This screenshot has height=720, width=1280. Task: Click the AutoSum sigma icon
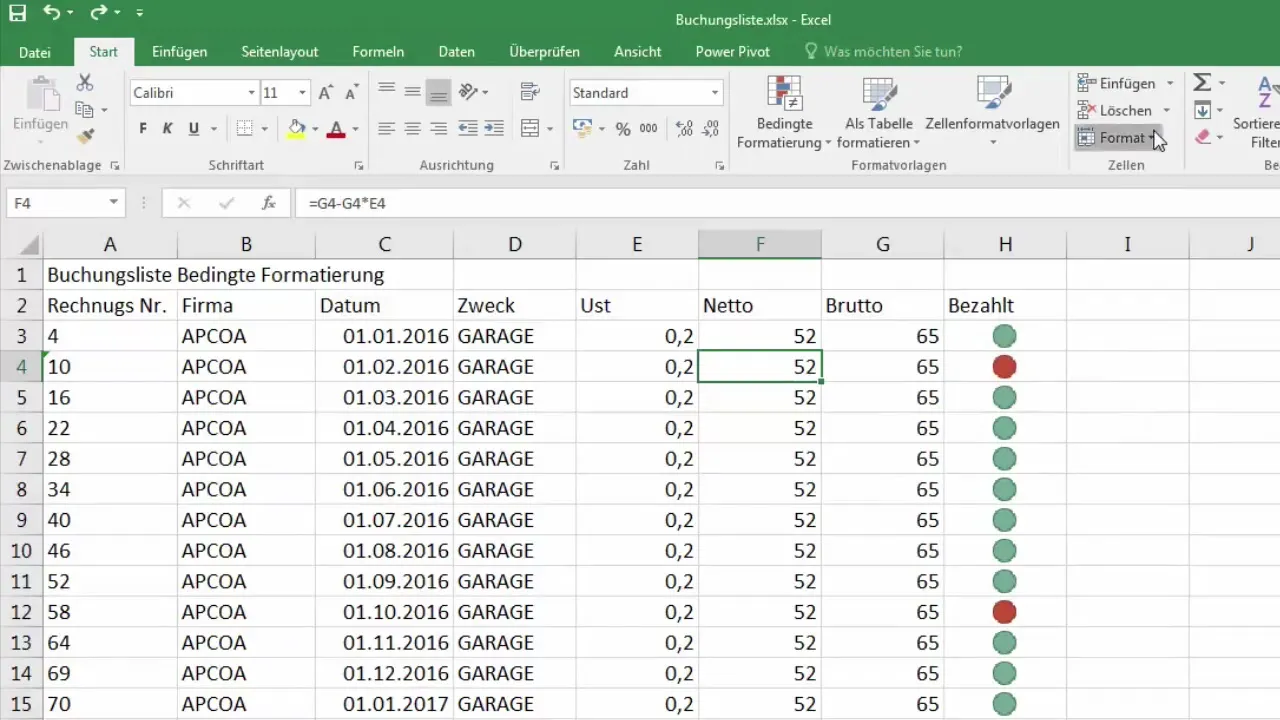coord(1203,83)
